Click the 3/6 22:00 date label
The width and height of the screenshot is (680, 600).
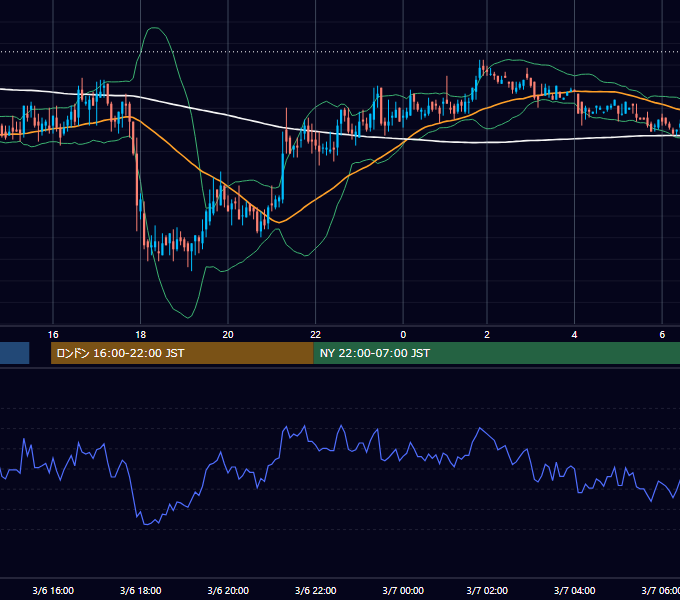316,590
